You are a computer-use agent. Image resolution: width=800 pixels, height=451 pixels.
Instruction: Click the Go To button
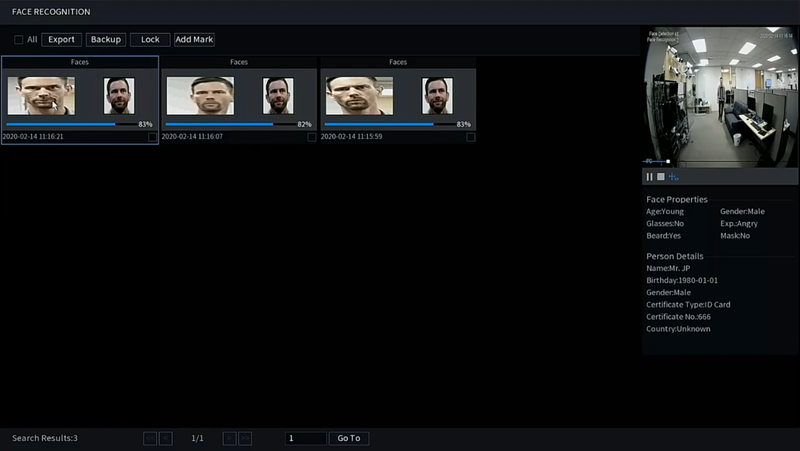point(348,438)
